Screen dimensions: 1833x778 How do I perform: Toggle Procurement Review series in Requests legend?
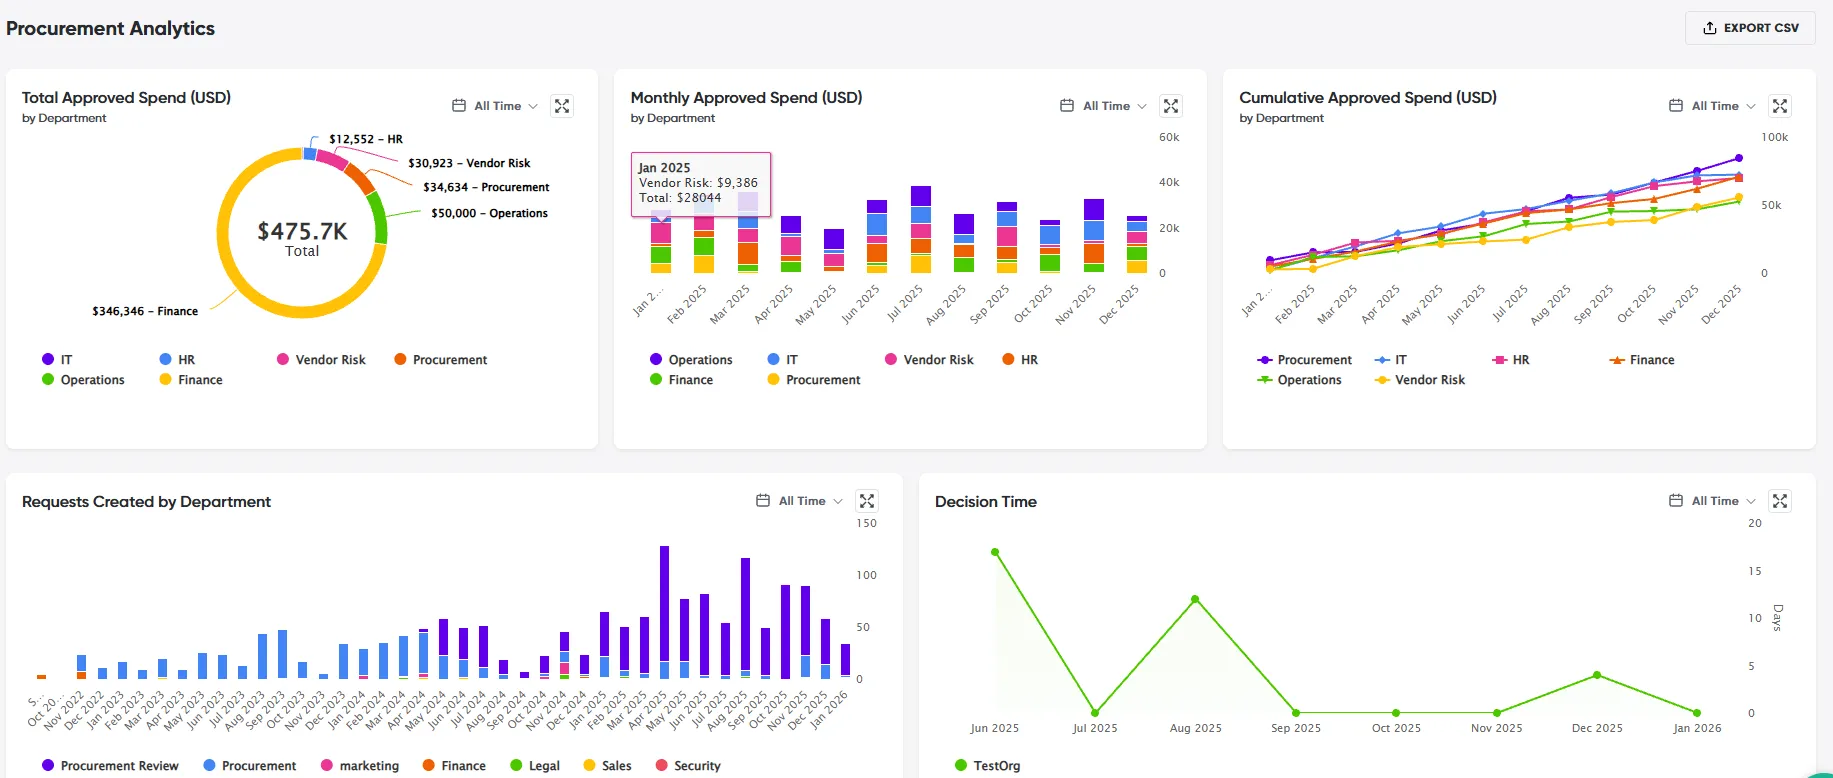(x=110, y=766)
